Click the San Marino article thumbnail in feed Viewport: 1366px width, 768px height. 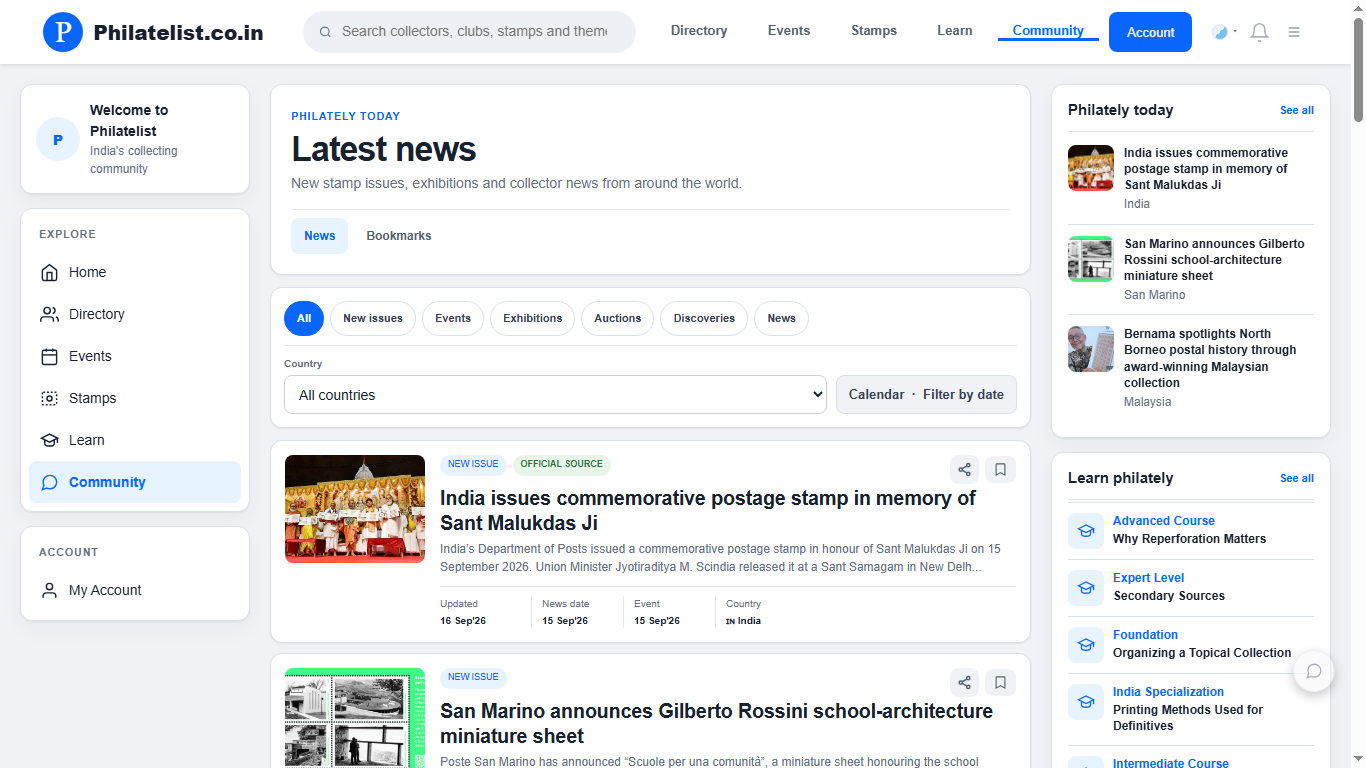(355, 718)
